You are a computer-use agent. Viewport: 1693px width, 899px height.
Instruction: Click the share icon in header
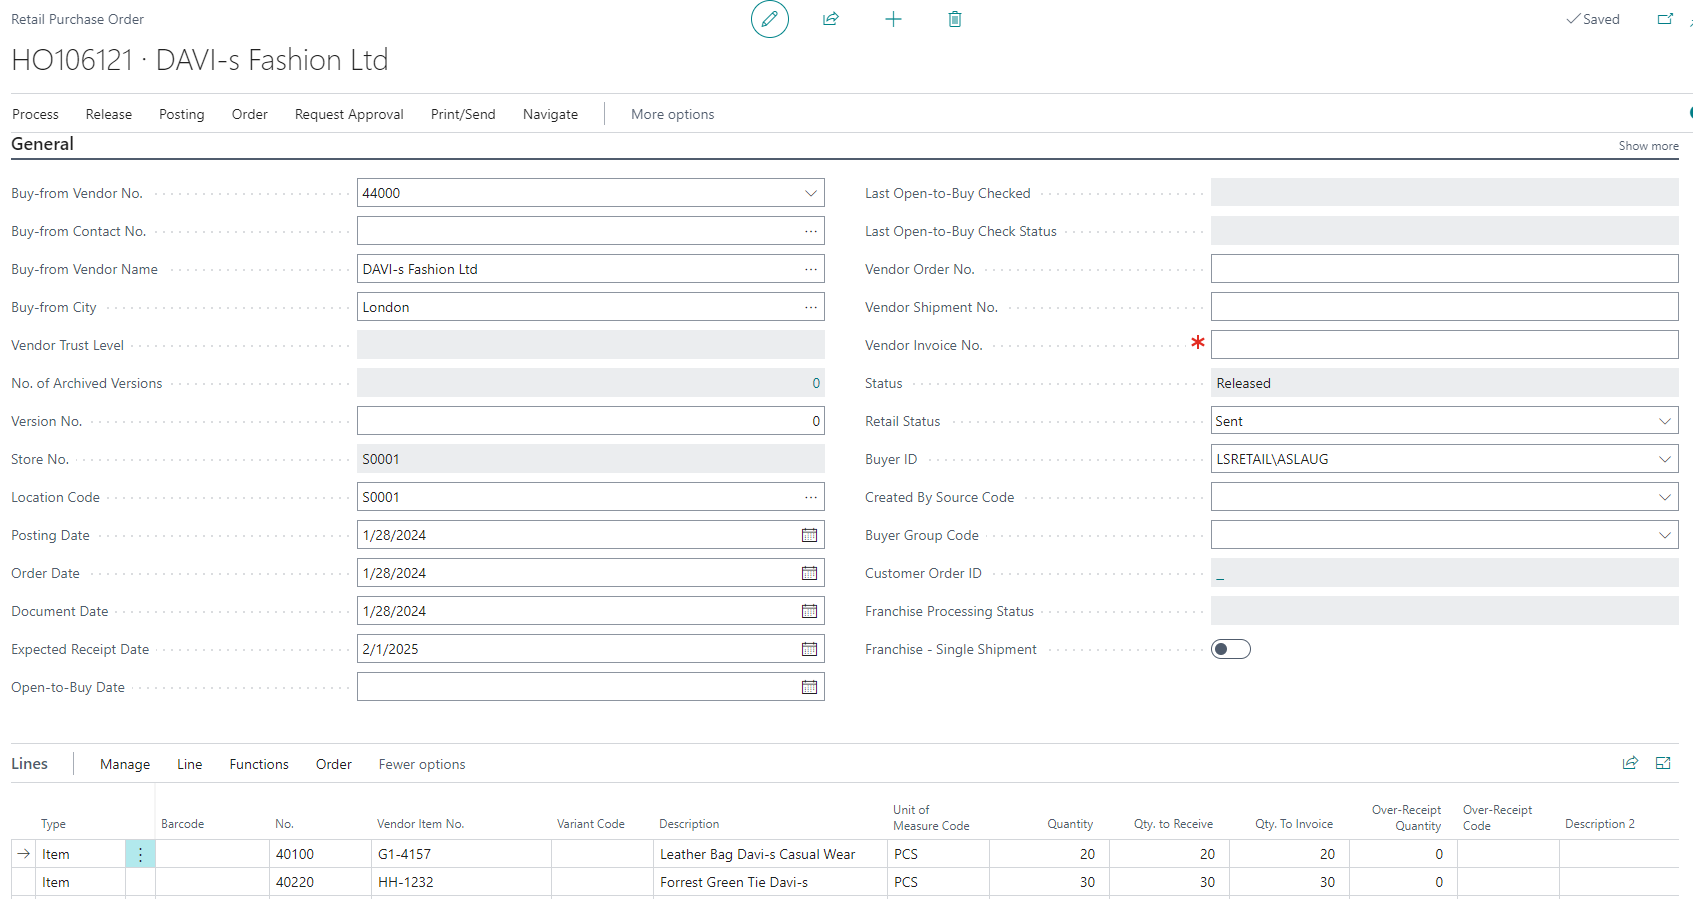(x=830, y=19)
